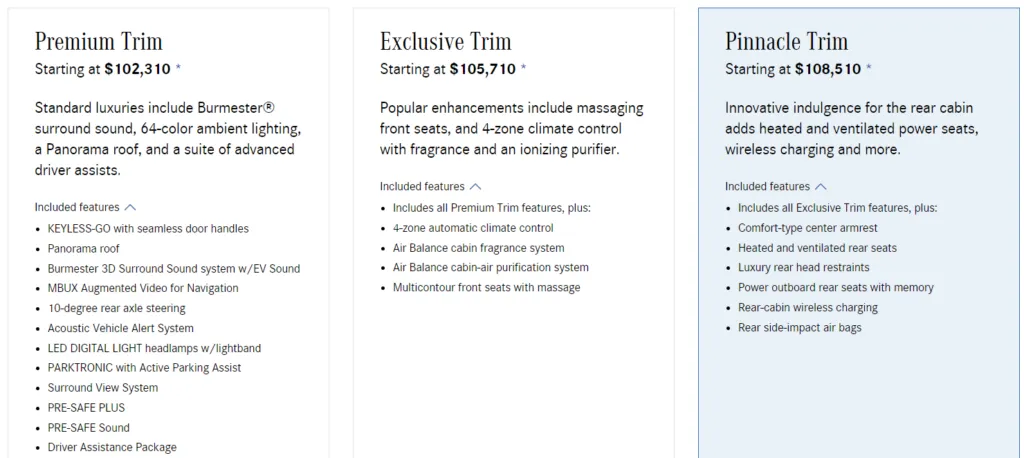This screenshot has width=1024, height=458.
Task: Click the Heated and ventilated rear seats item
Action: (817, 248)
